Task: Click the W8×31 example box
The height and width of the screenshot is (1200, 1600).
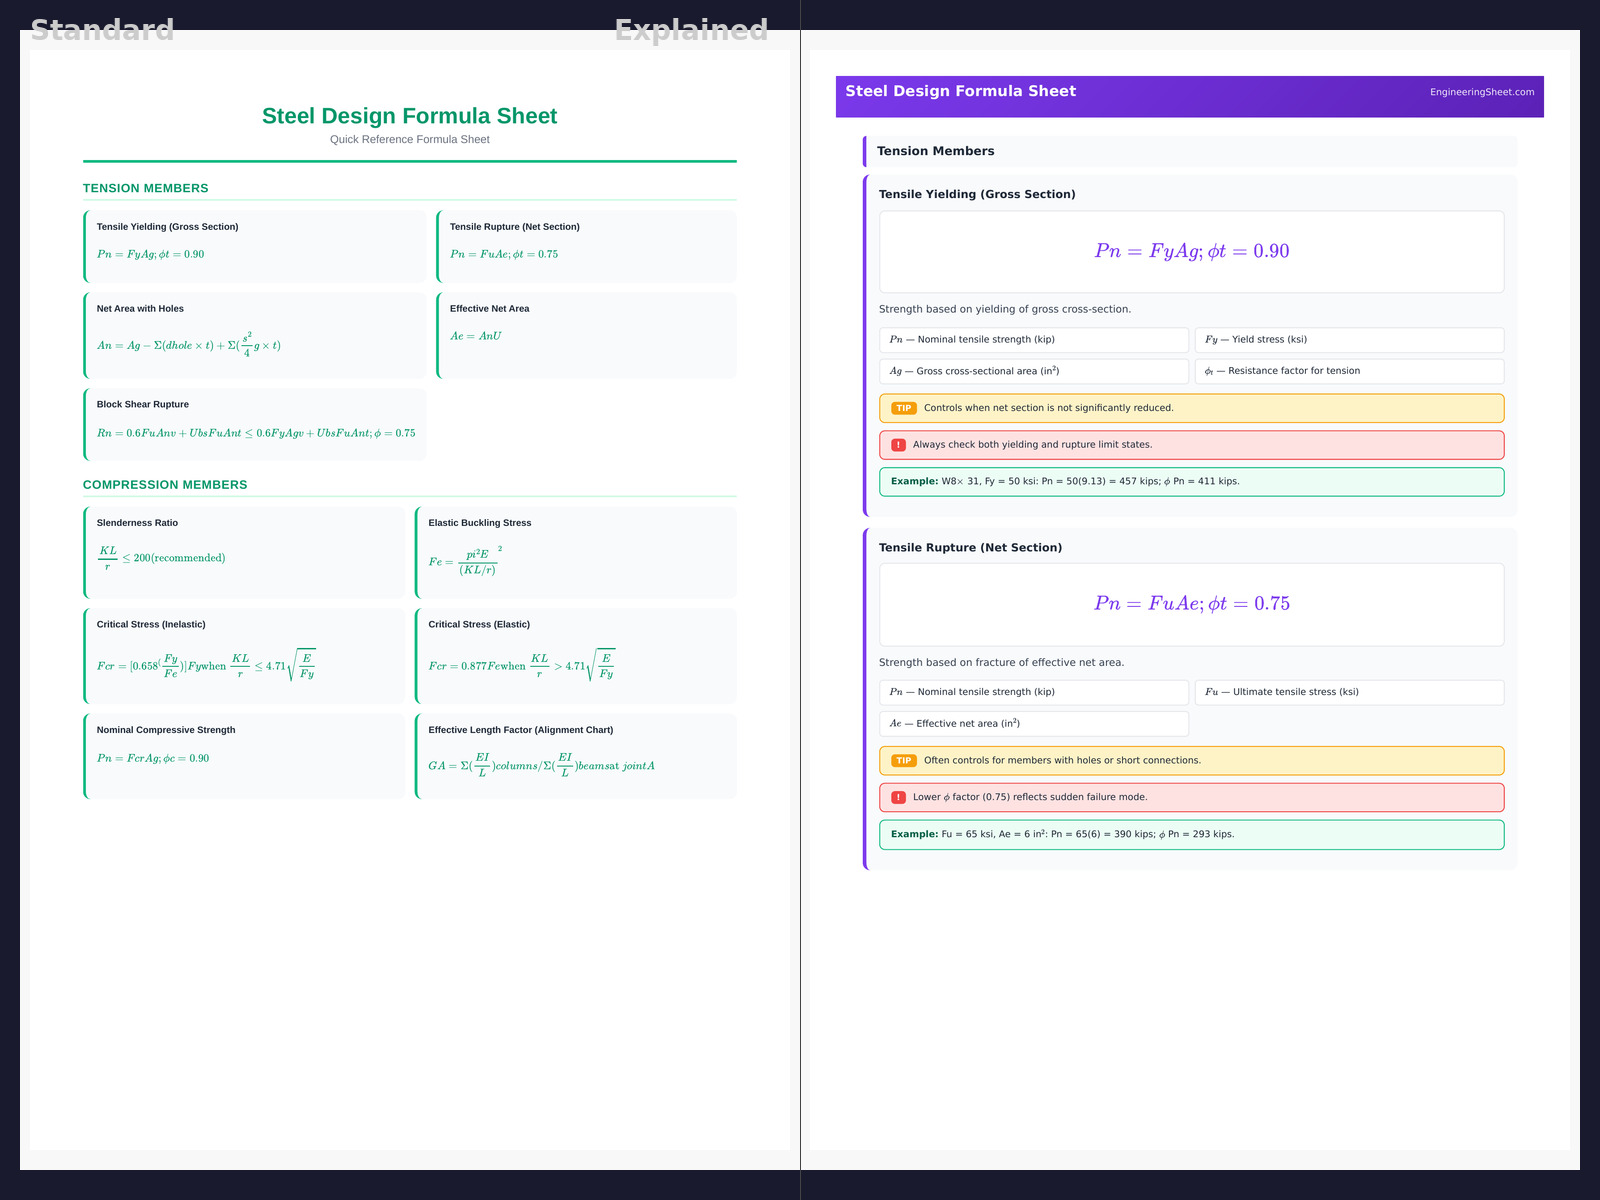Action: (1190, 482)
